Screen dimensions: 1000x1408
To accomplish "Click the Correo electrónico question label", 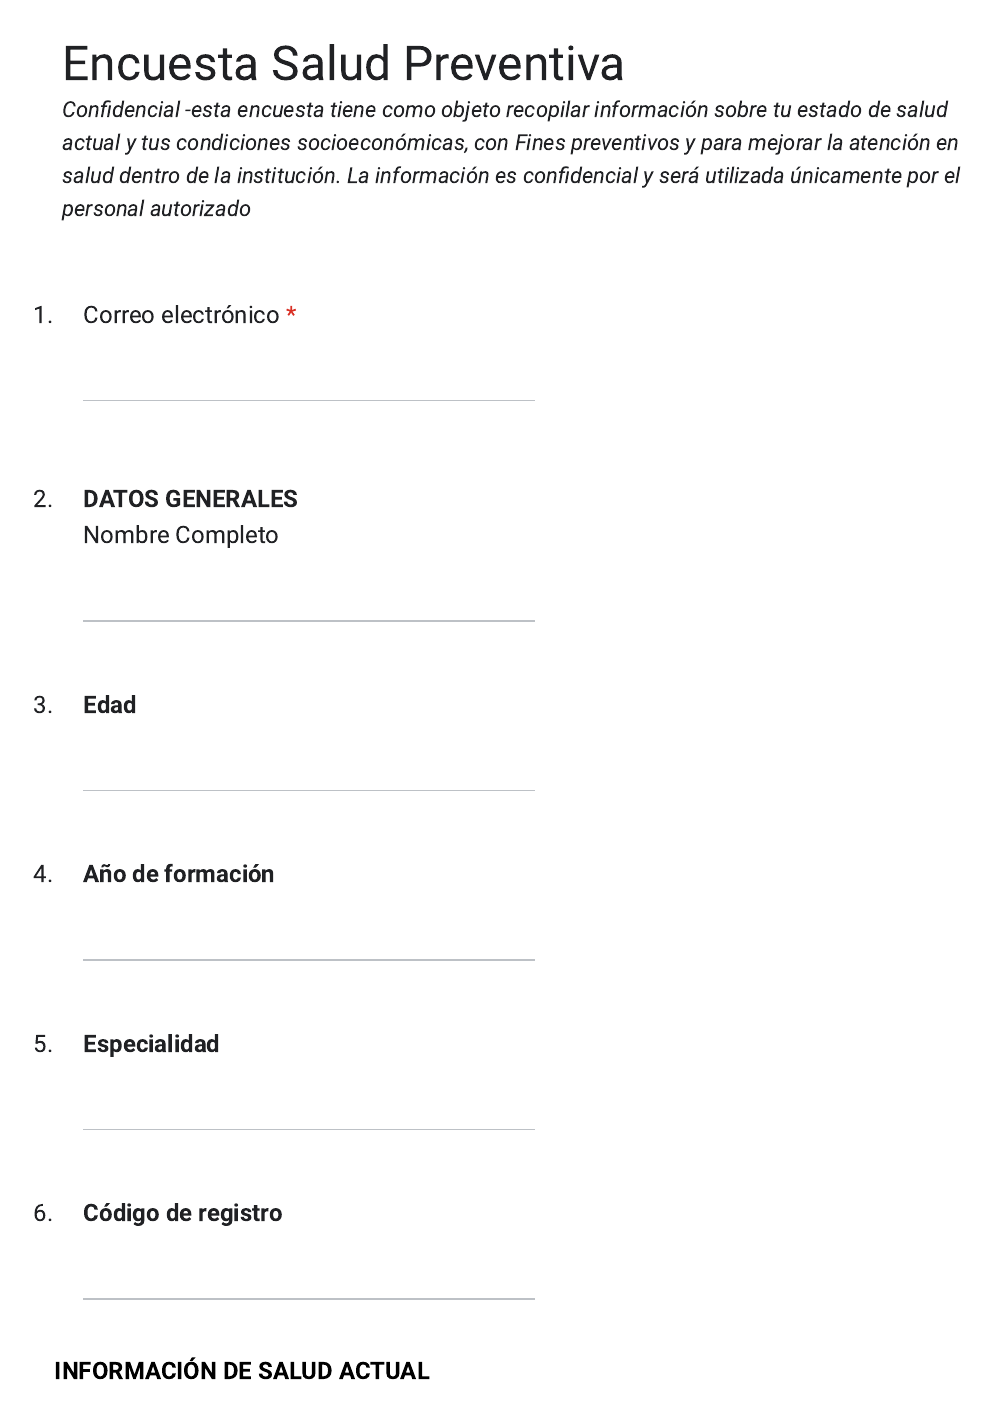I will point(181,315).
